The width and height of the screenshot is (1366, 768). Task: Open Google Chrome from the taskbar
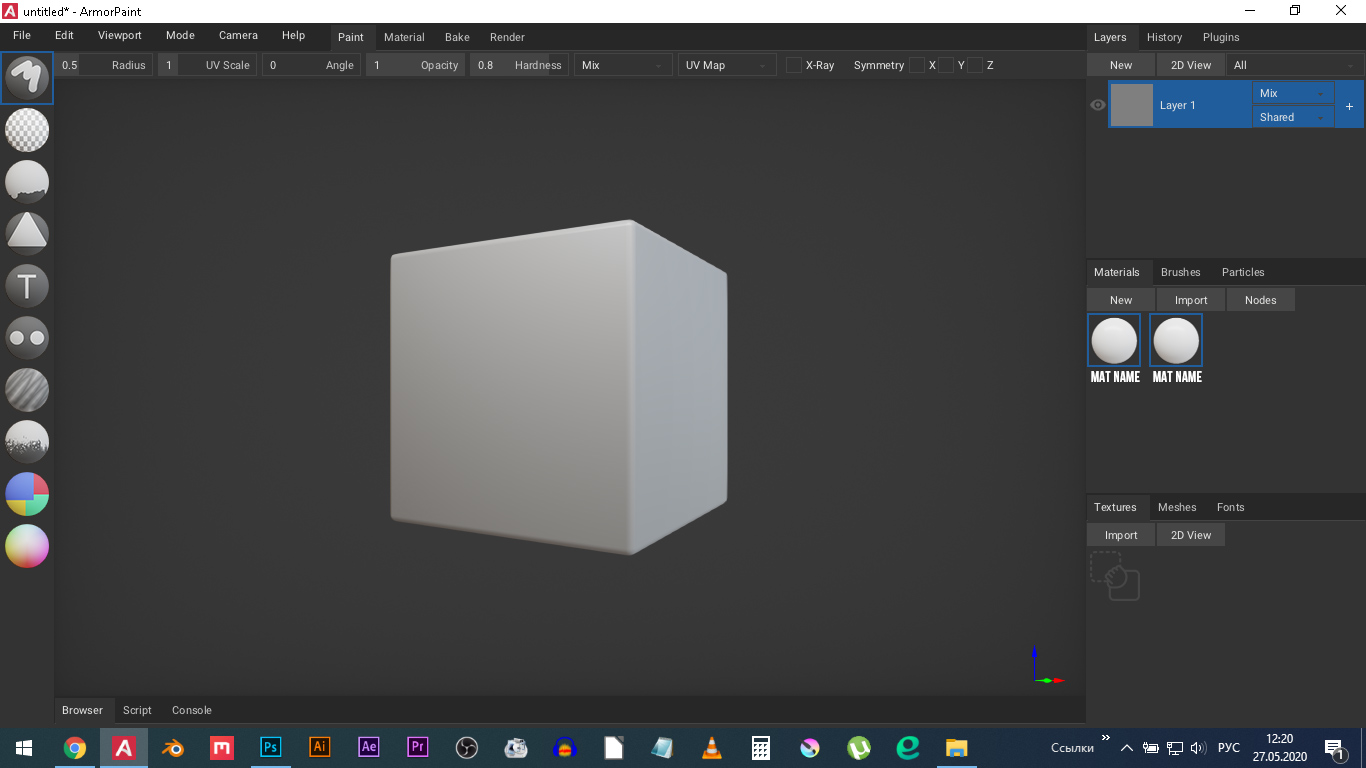[x=75, y=747]
